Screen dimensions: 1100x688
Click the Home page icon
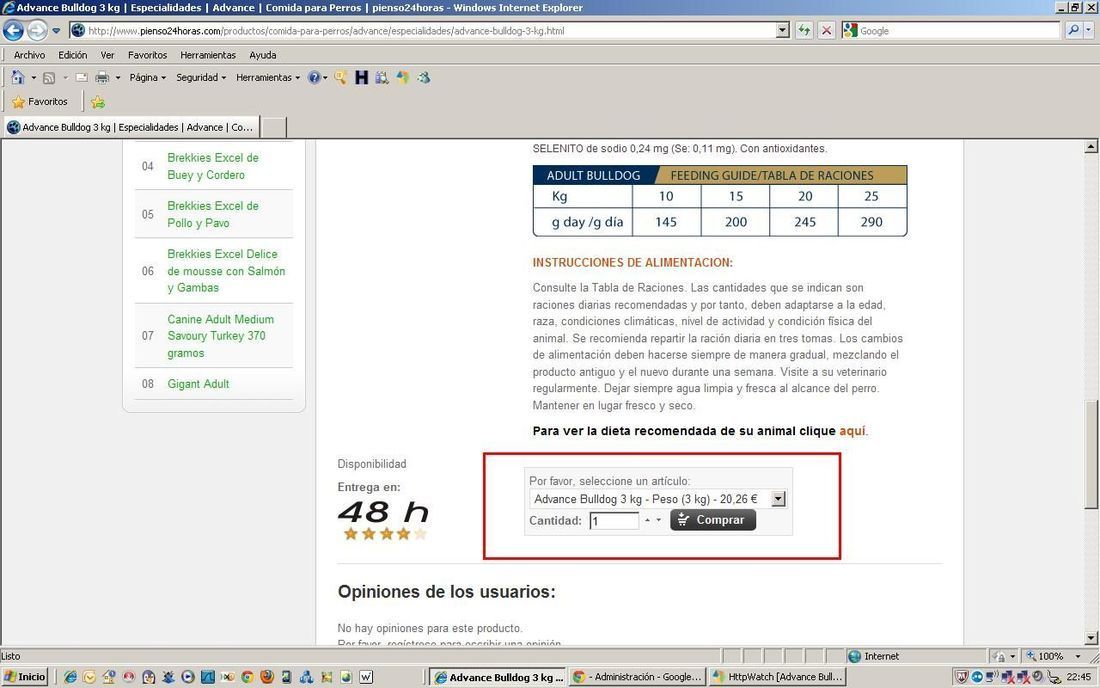18,77
